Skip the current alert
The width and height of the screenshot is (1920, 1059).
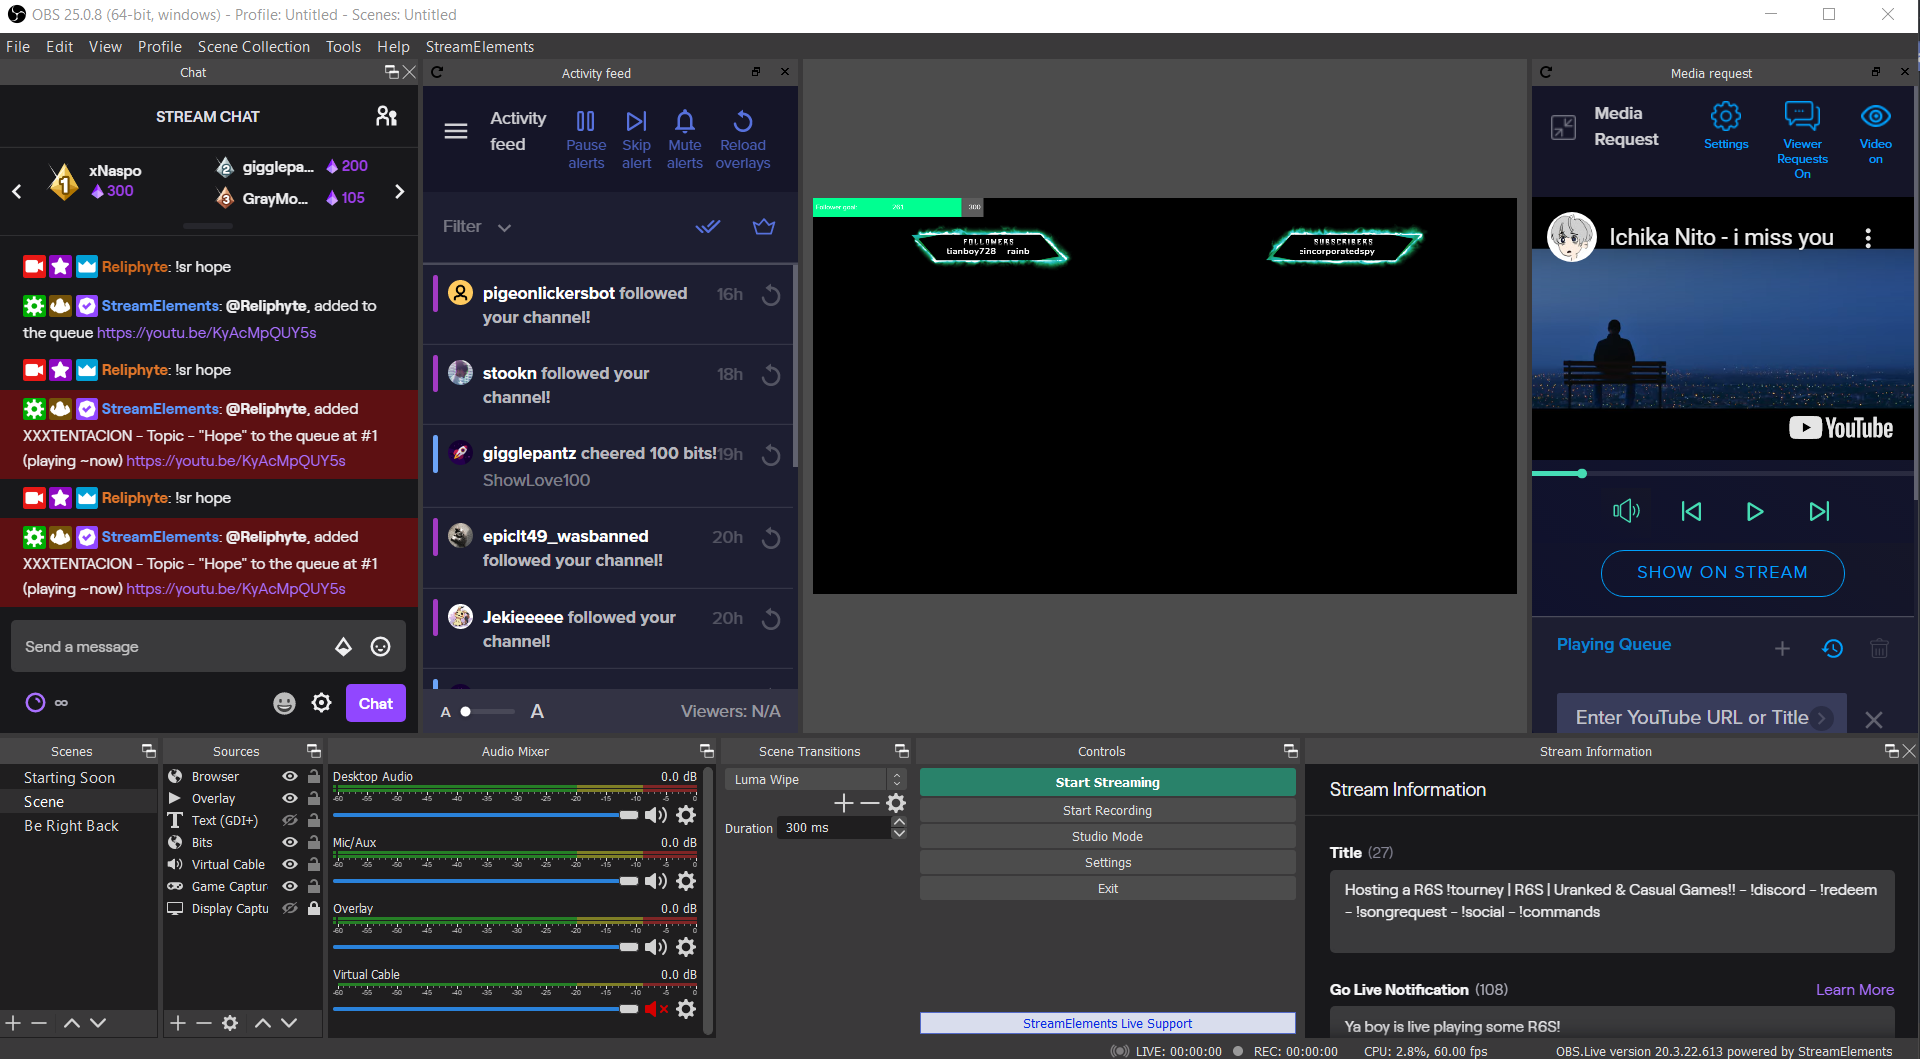[x=636, y=139]
